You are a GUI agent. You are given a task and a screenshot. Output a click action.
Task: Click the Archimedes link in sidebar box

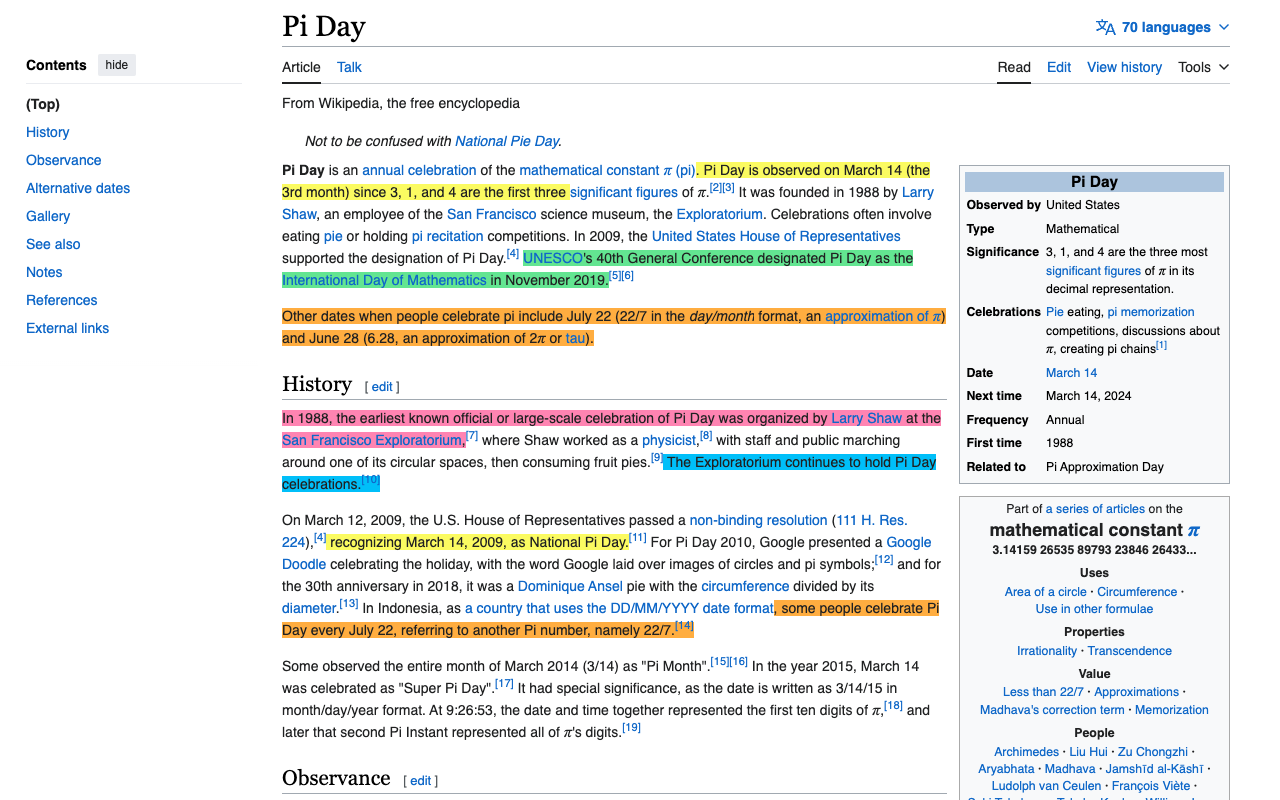pos(1026,752)
